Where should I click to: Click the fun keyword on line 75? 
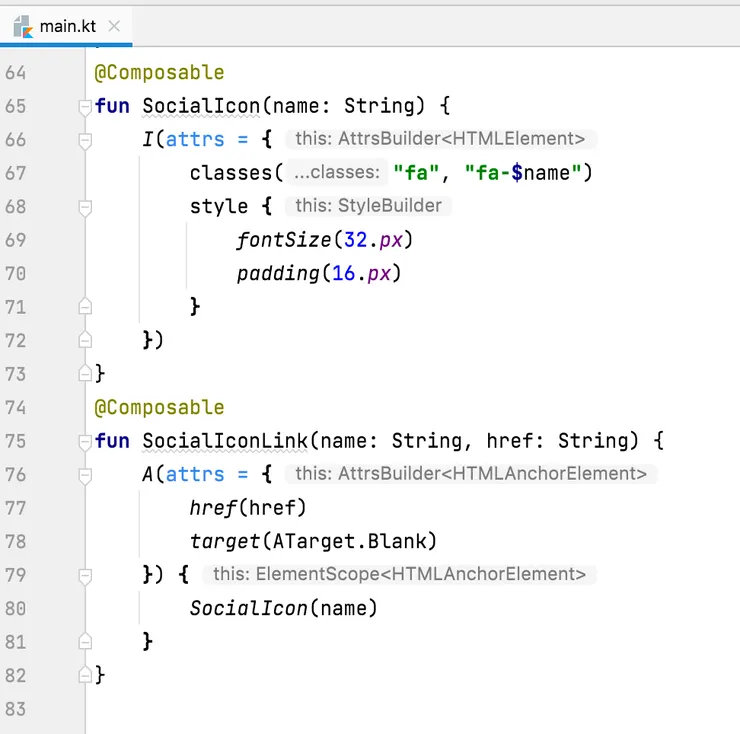(112, 441)
